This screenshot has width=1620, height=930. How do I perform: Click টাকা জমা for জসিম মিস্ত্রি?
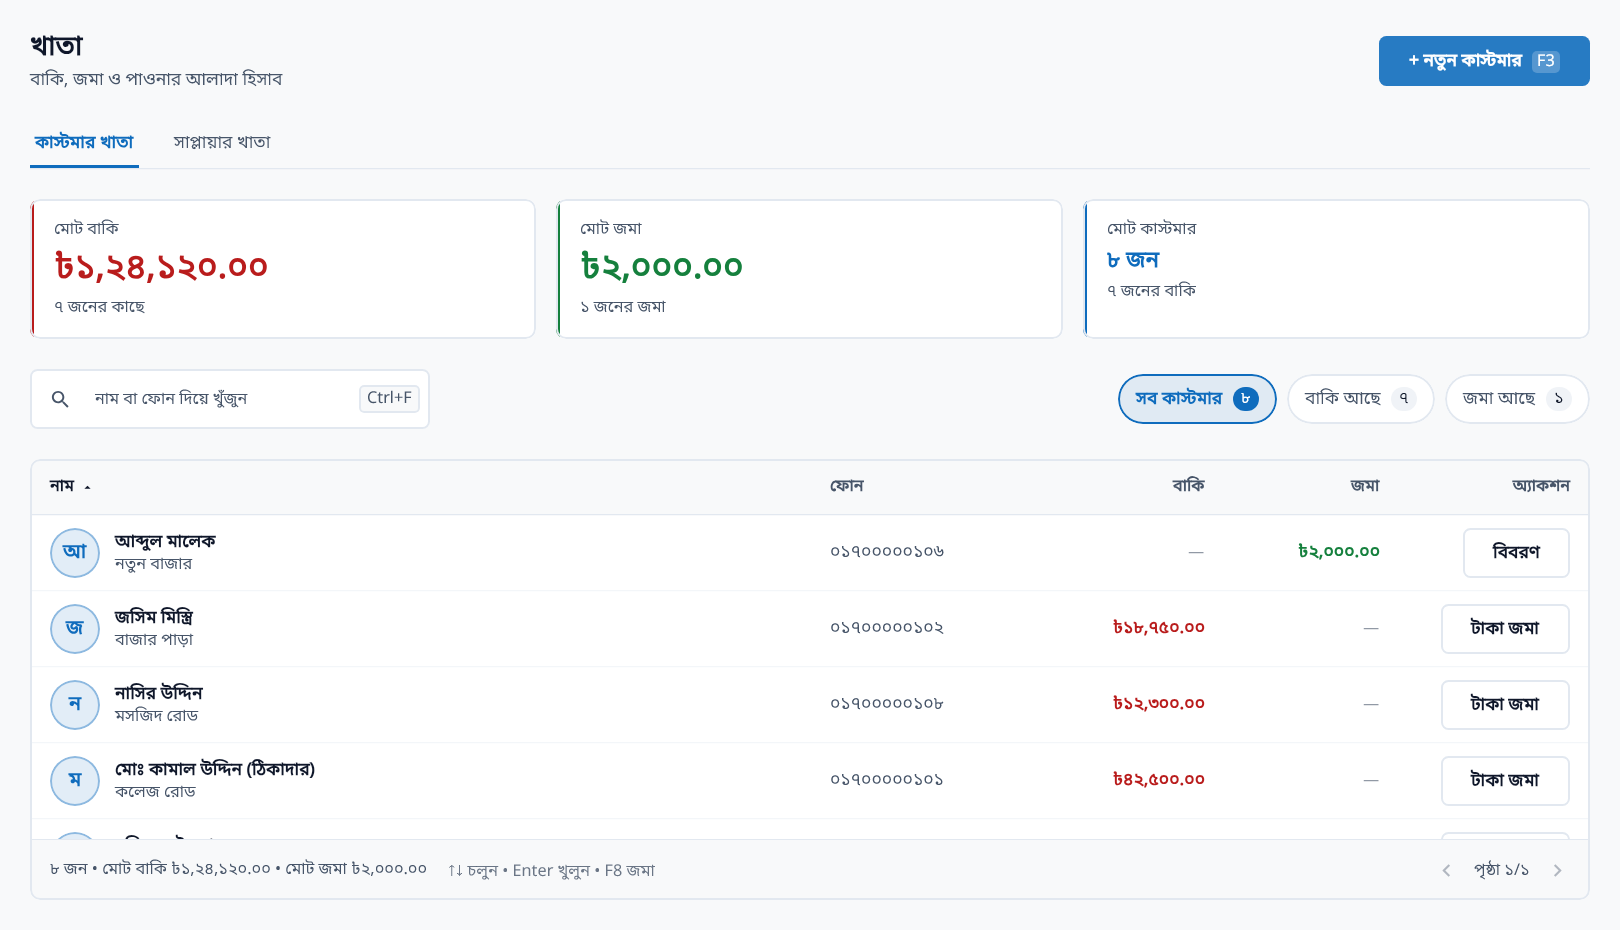[x=1505, y=629]
